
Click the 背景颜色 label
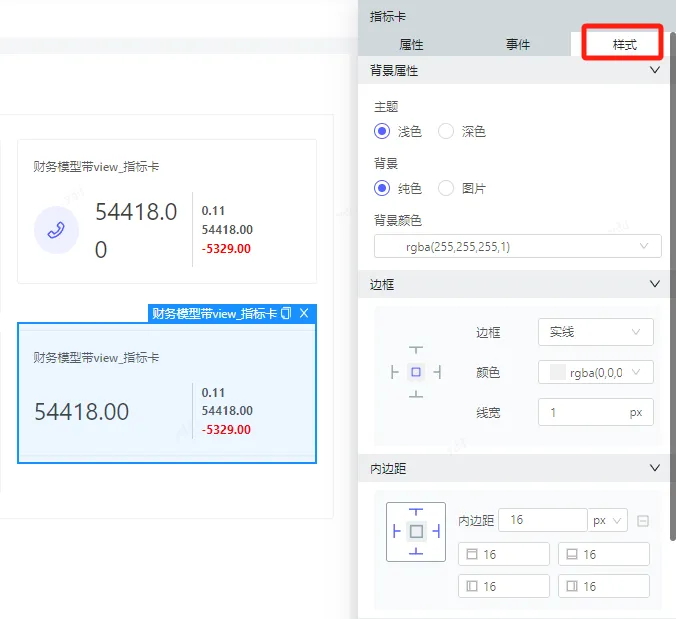[x=397, y=220]
